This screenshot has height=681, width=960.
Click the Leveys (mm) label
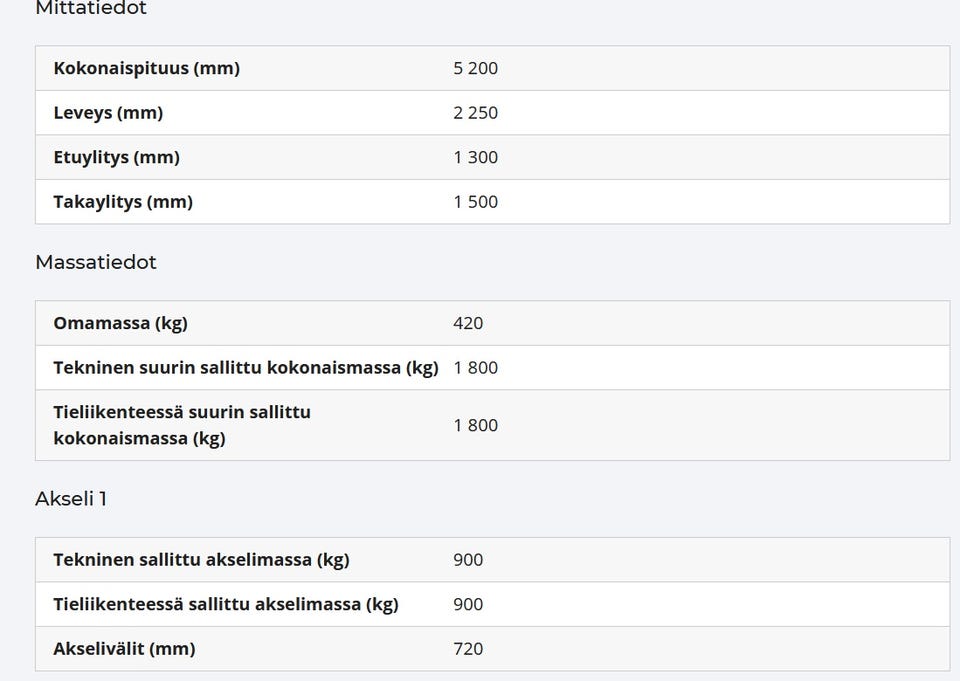click(x=108, y=113)
